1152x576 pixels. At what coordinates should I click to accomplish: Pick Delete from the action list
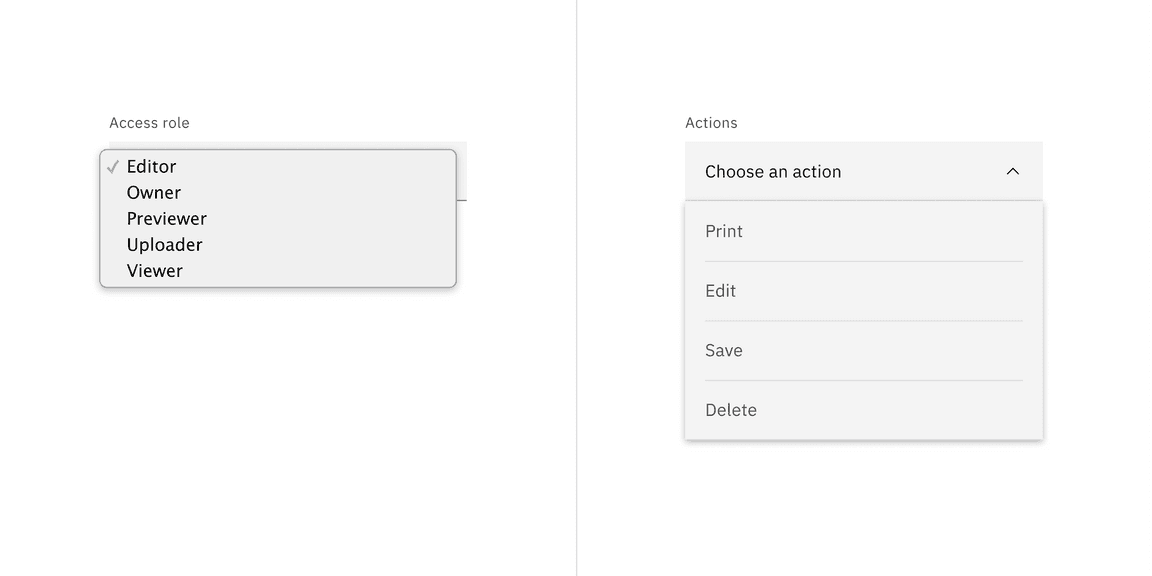click(731, 410)
